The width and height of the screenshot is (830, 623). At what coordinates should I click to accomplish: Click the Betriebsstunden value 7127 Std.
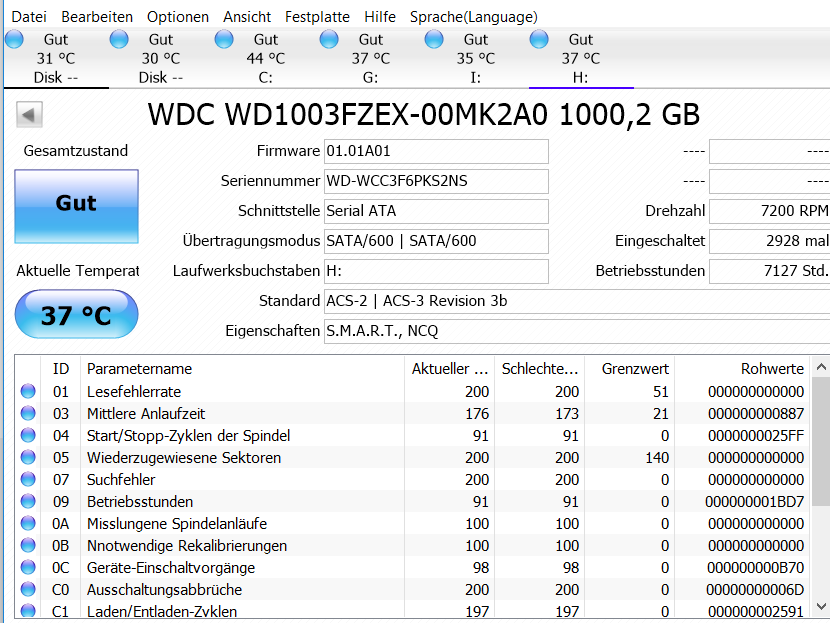click(770, 271)
